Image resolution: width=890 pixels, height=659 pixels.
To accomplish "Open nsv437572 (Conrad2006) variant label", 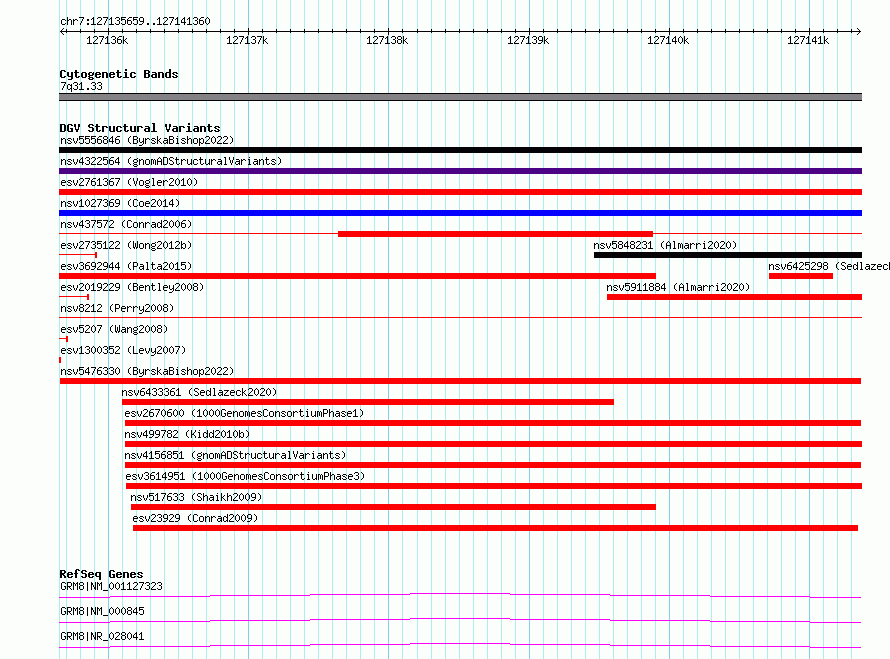I will tap(126, 224).
